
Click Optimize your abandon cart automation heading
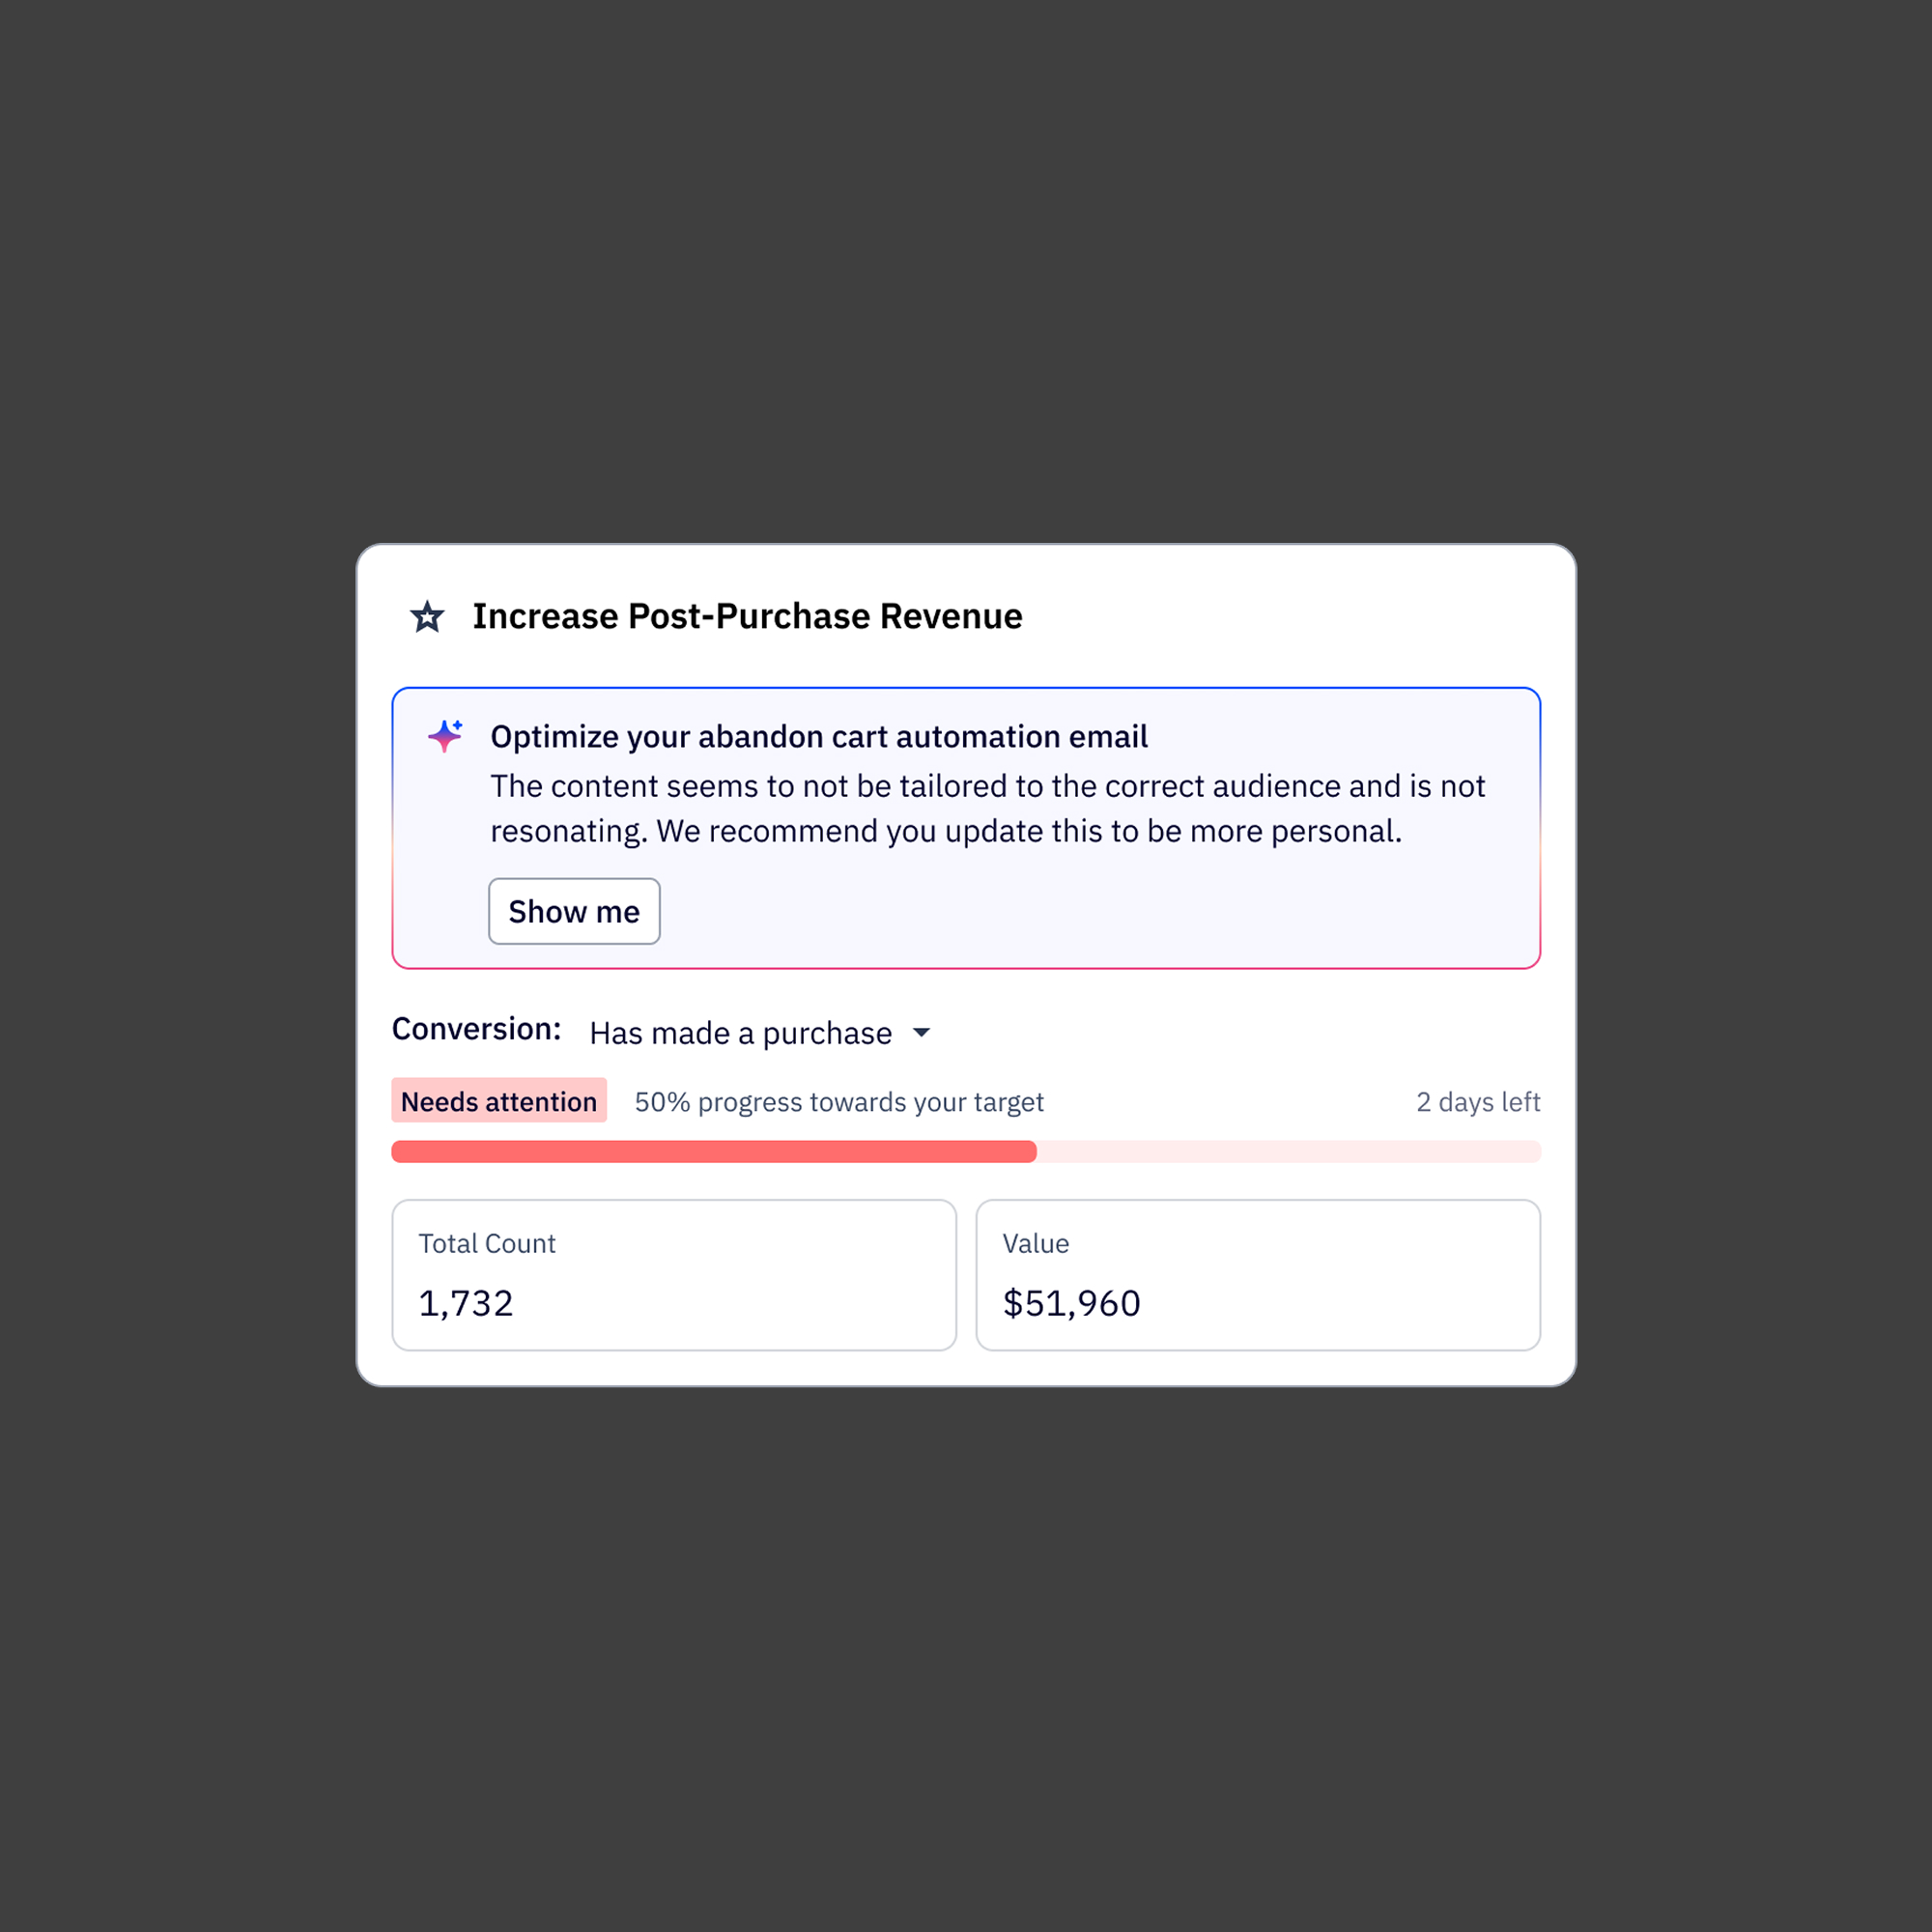(818, 737)
